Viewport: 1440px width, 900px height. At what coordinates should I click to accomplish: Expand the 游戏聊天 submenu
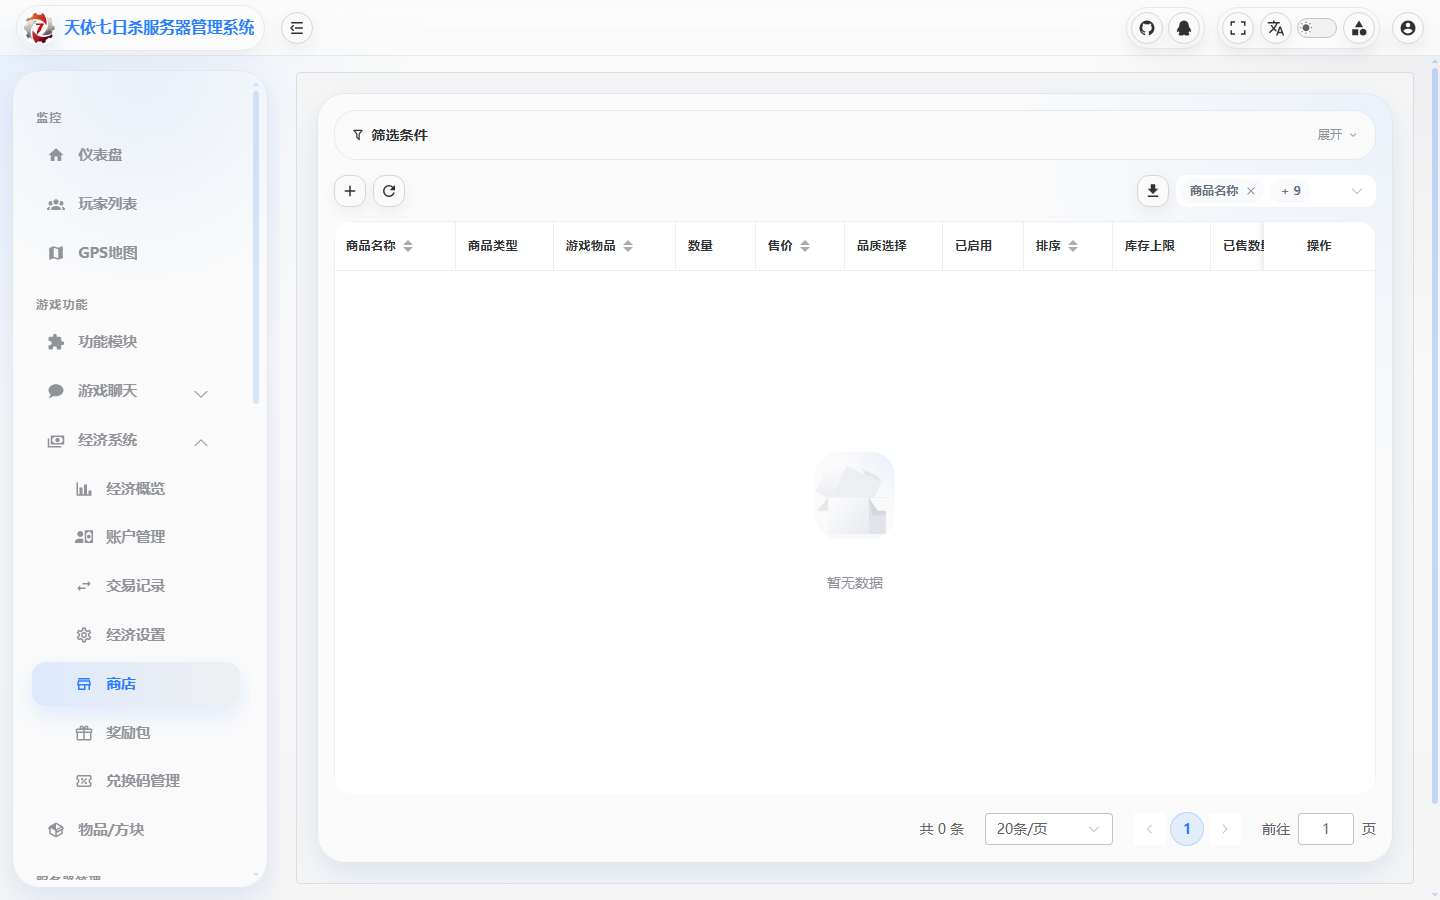136,391
